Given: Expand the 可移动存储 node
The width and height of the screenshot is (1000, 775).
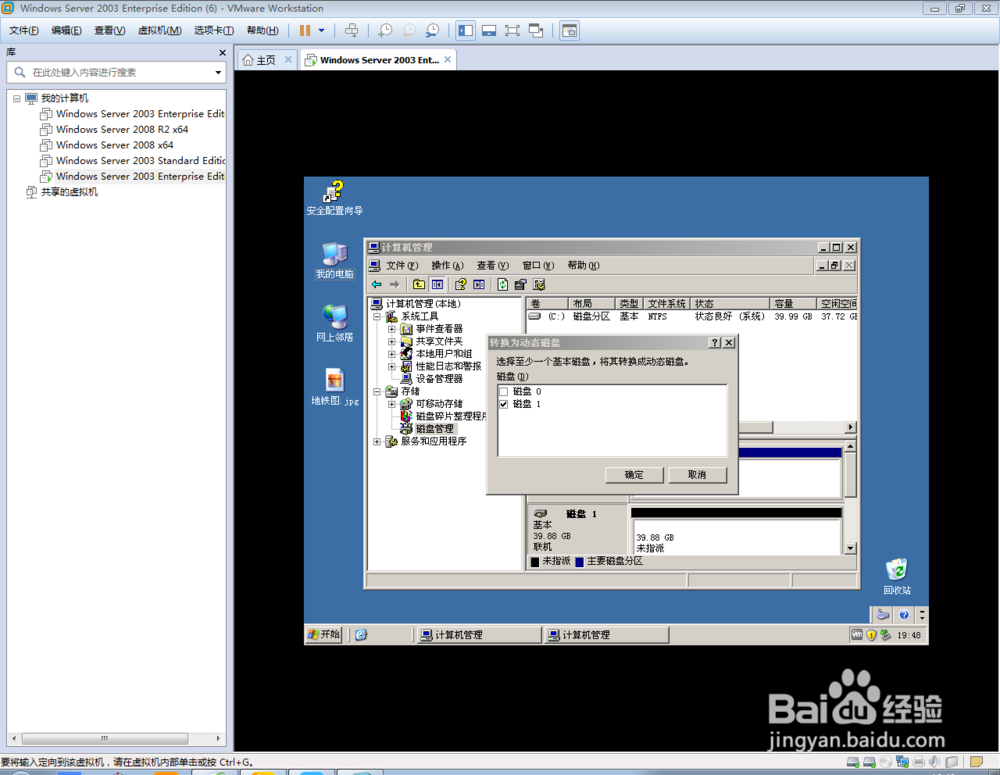Looking at the screenshot, I should (392, 404).
